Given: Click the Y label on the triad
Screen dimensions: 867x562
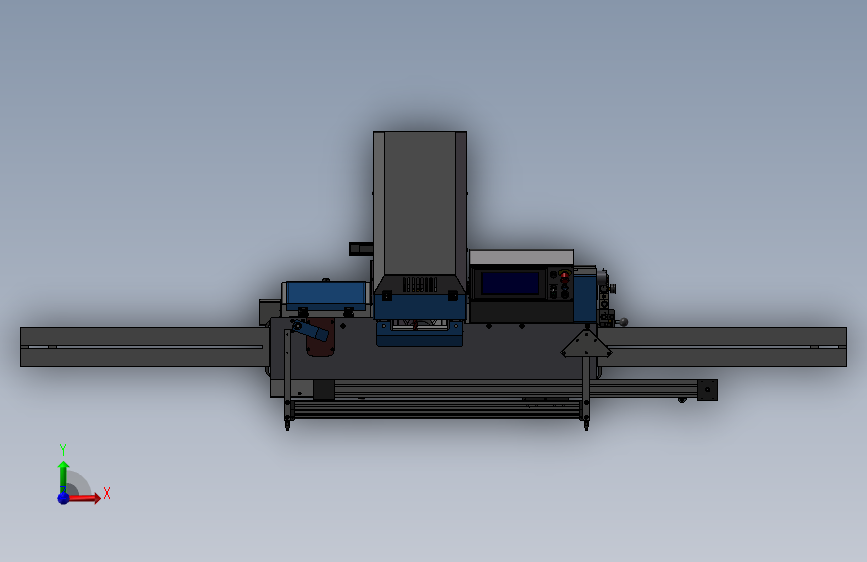Looking at the screenshot, I should click(63, 449).
